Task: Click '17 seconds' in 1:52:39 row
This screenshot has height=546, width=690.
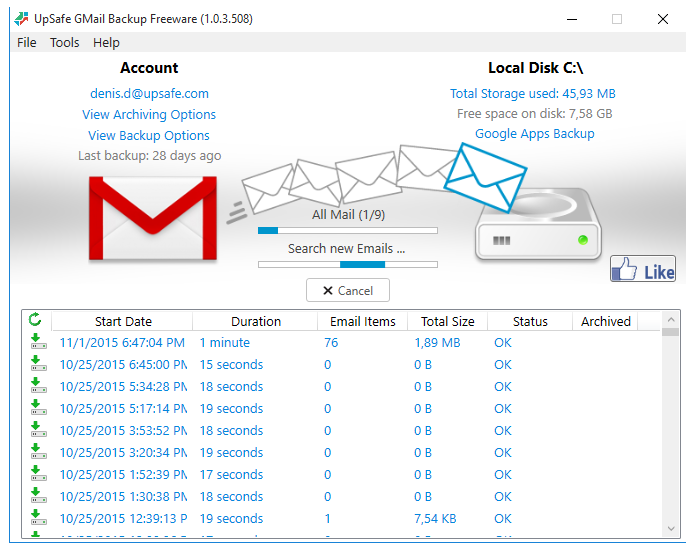Action: point(231,474)
